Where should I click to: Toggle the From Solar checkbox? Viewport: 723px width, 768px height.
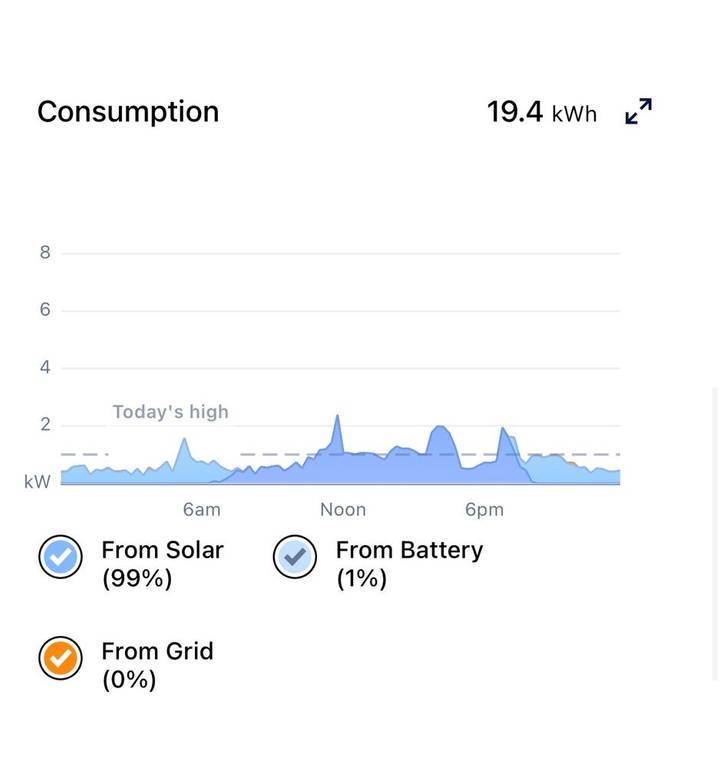tap(61, 557)
